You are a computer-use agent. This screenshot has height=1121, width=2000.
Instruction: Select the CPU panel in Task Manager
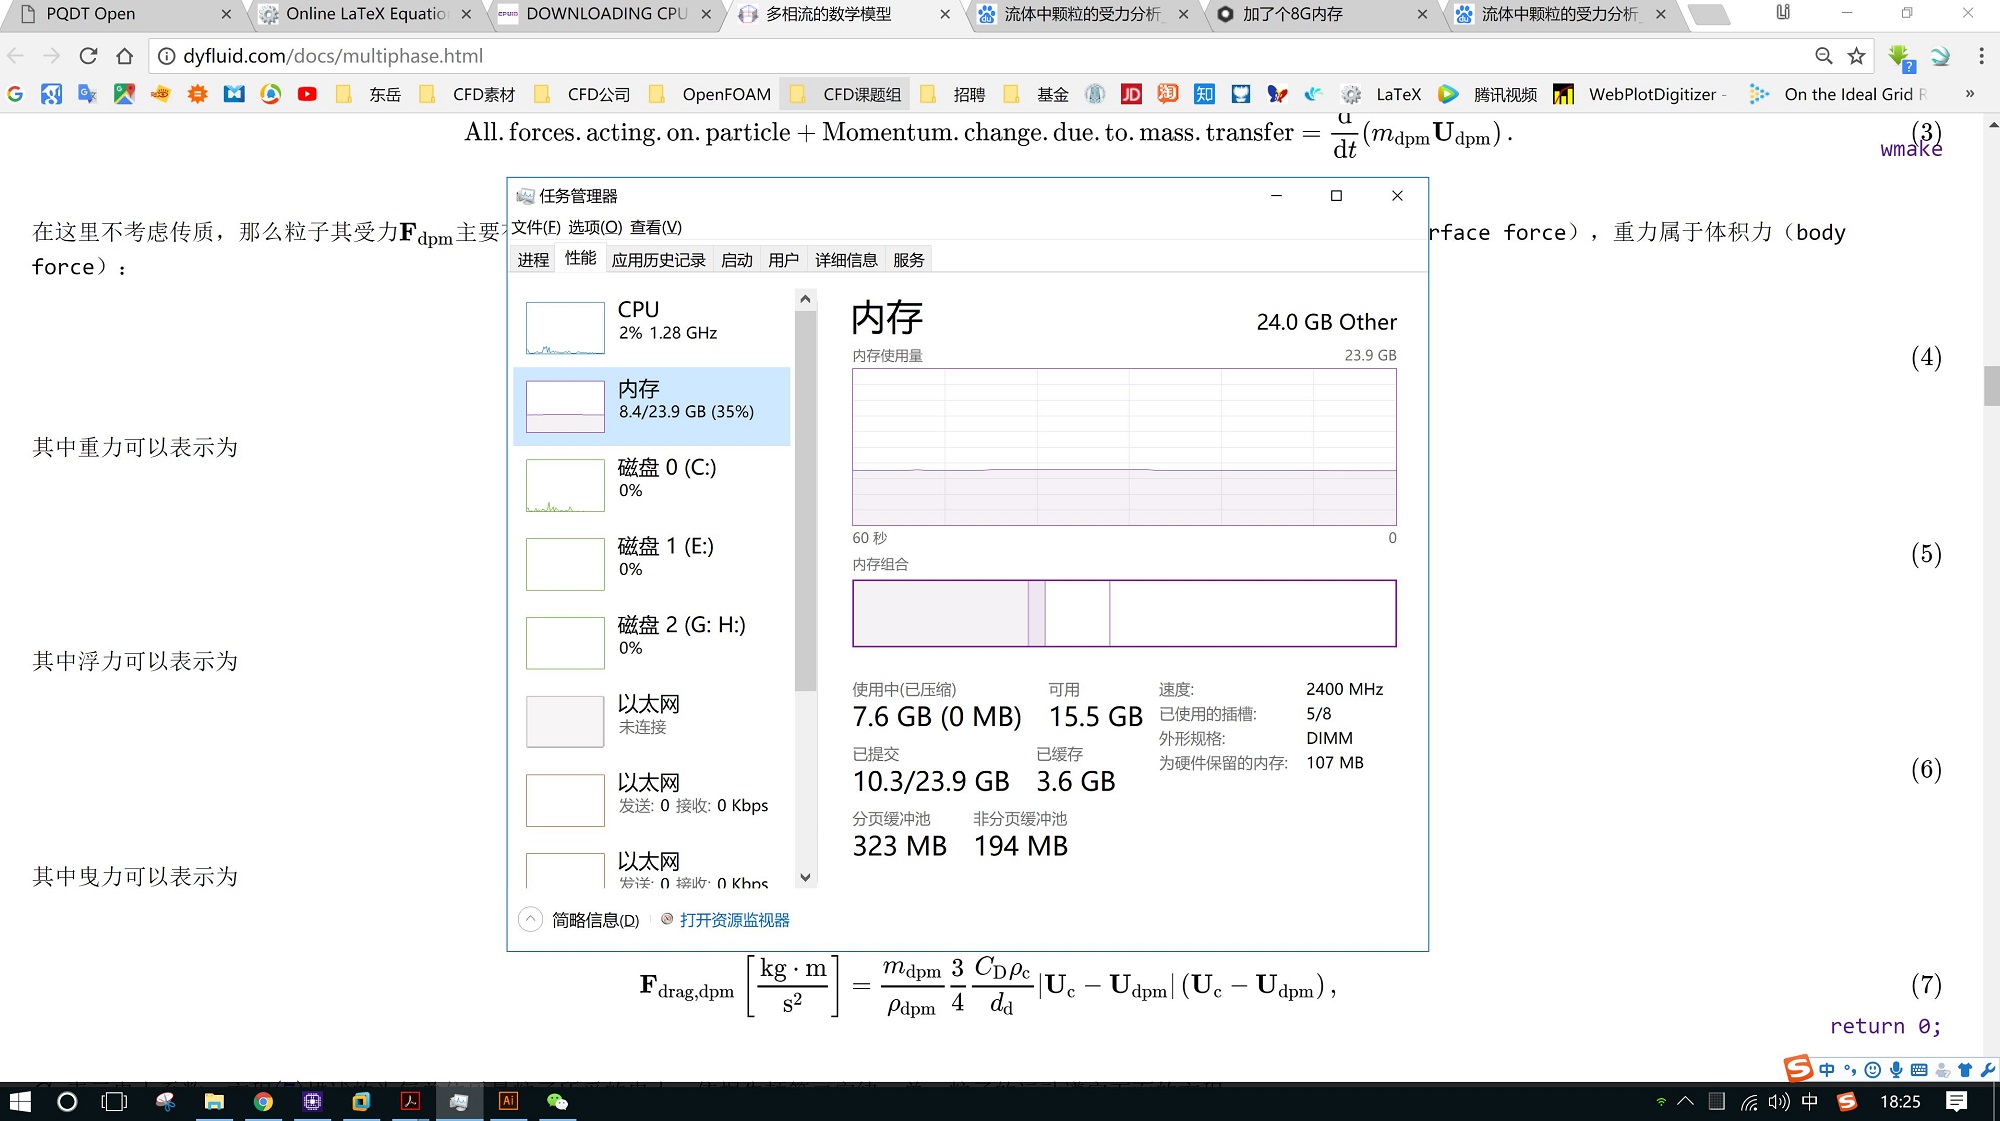(651, 325)
